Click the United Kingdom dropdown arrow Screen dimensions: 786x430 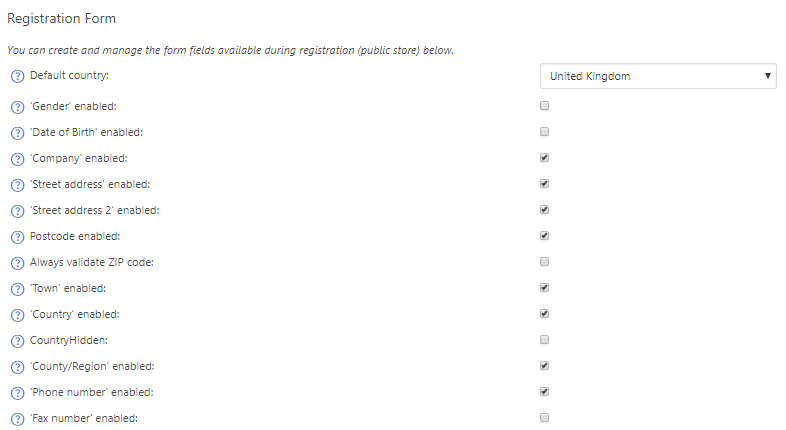click(x=767, y=76)
